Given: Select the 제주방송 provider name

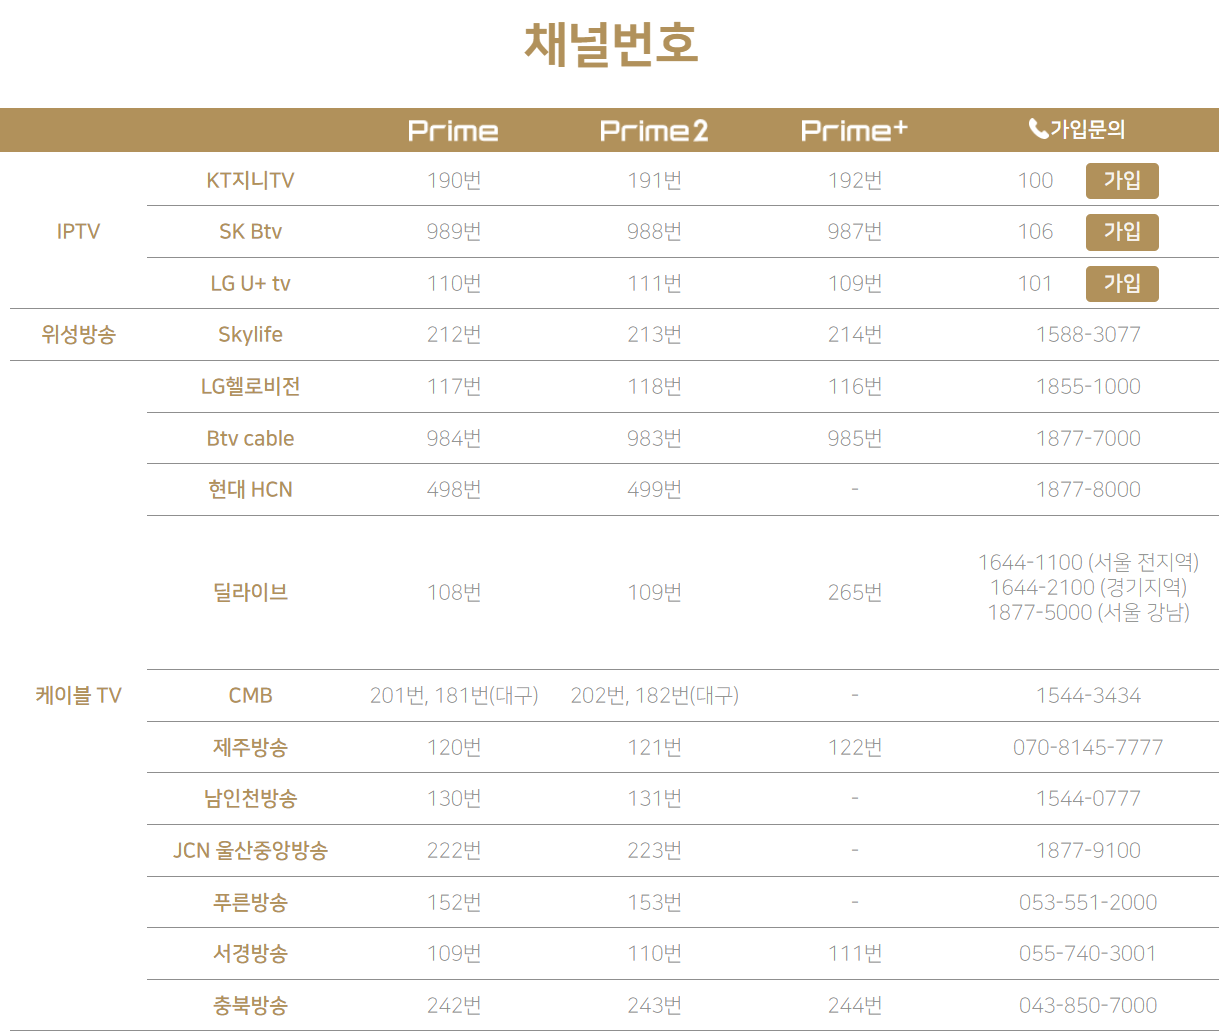Looking at the screenshot, I should point(250,748).
